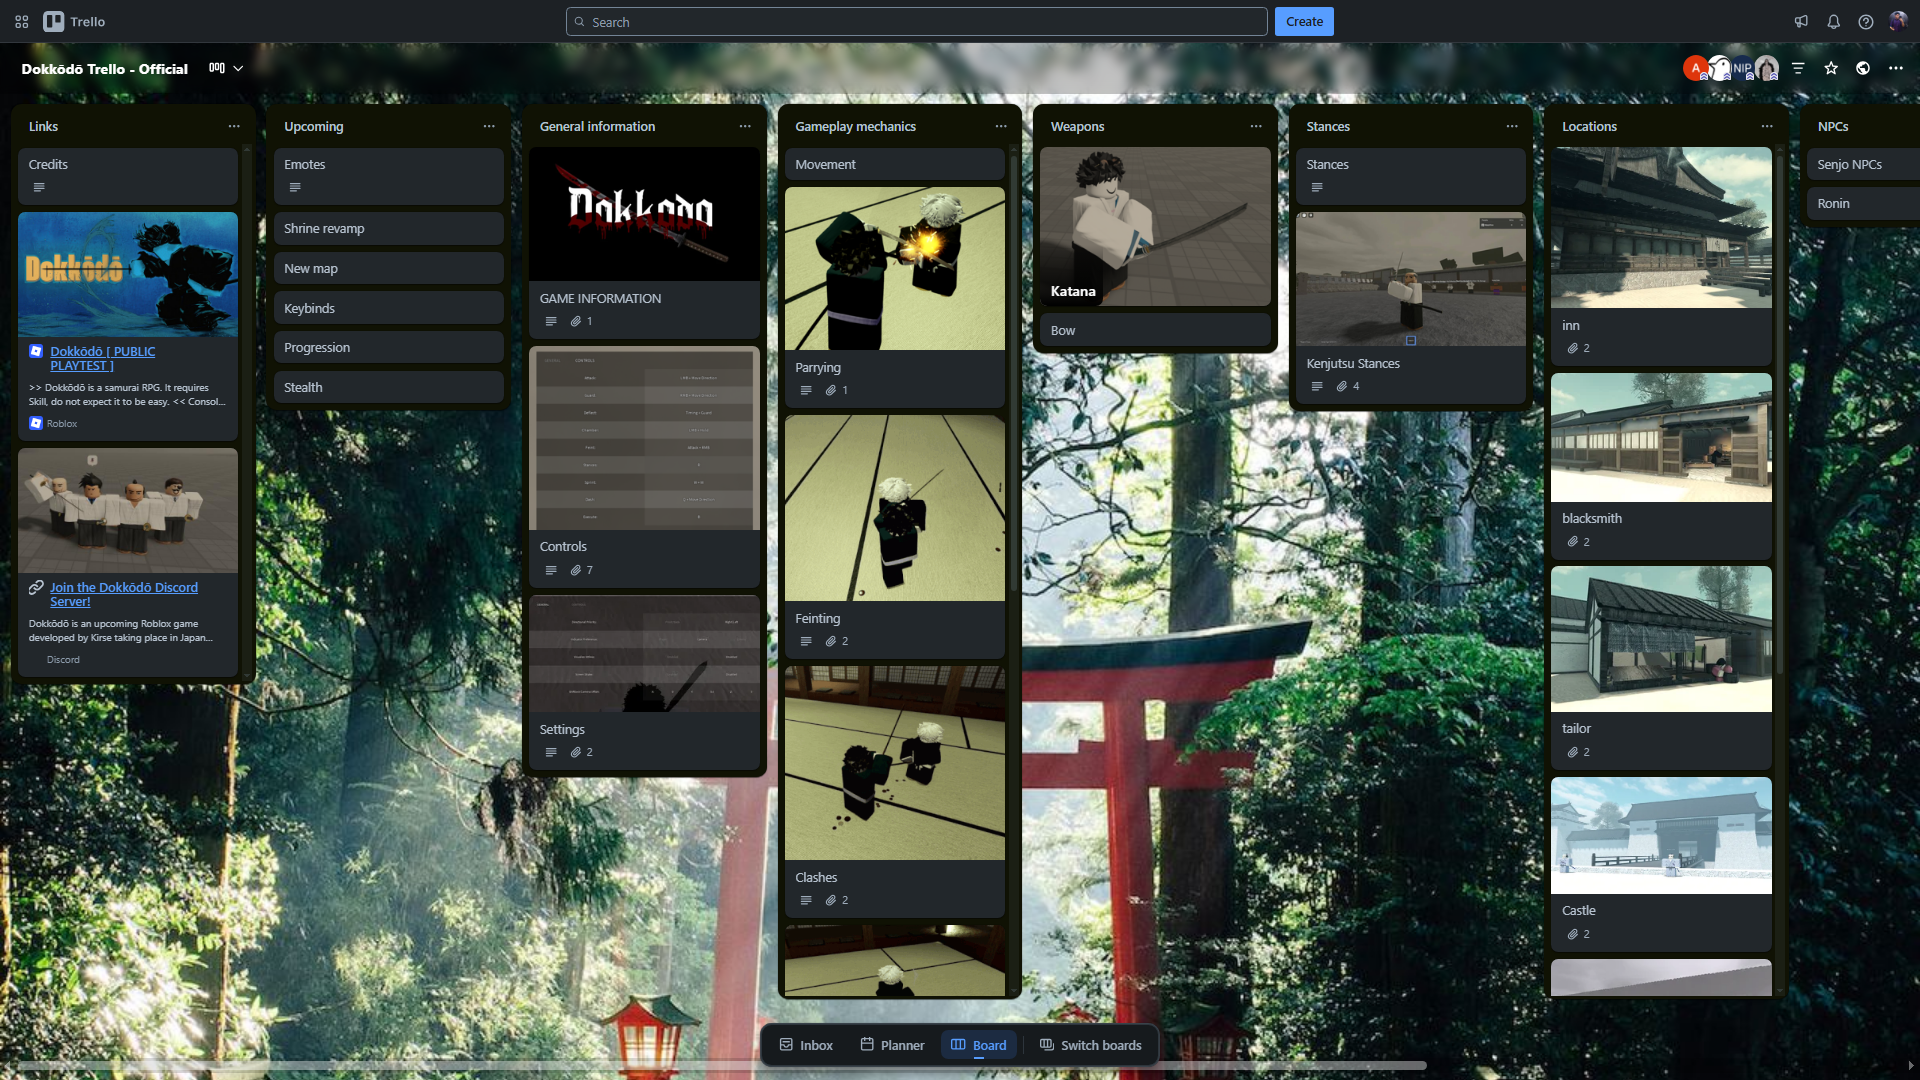The height and width of the screenshot is (1080, 1920).
Task: Switch to the Planner tab
Action: point(892,1045)
